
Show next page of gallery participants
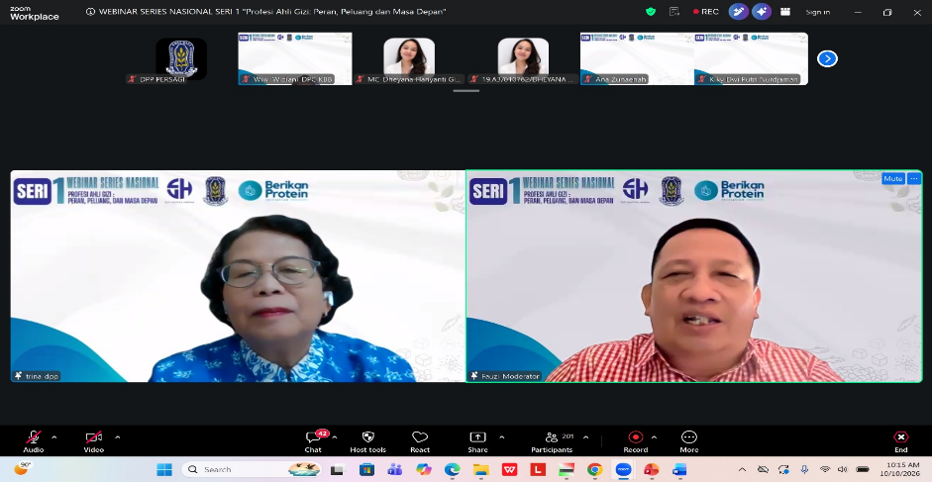(x=827, y=58)
